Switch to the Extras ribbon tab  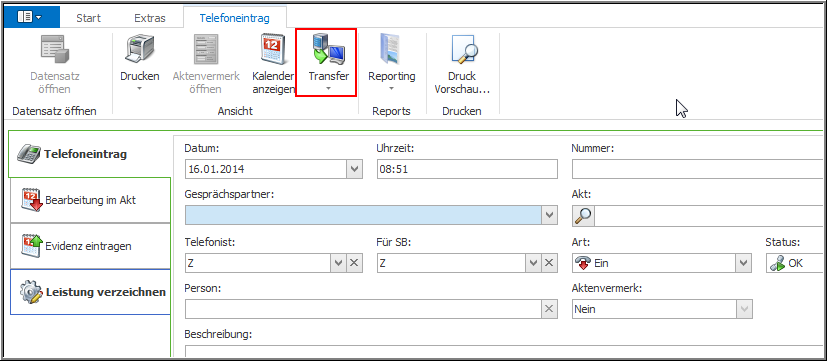(150, 18)
